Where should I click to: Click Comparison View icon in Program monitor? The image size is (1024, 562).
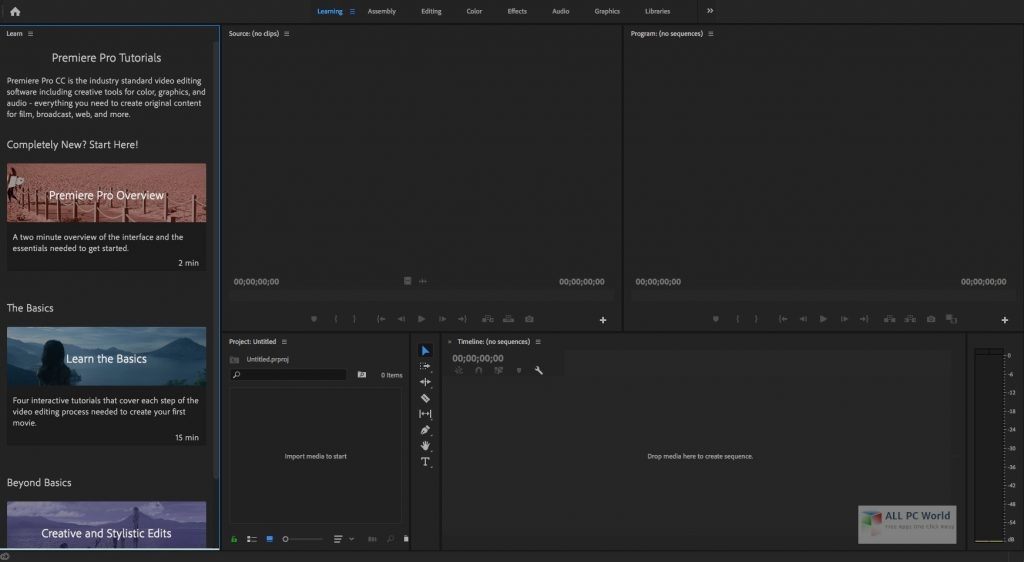[952, 319]
